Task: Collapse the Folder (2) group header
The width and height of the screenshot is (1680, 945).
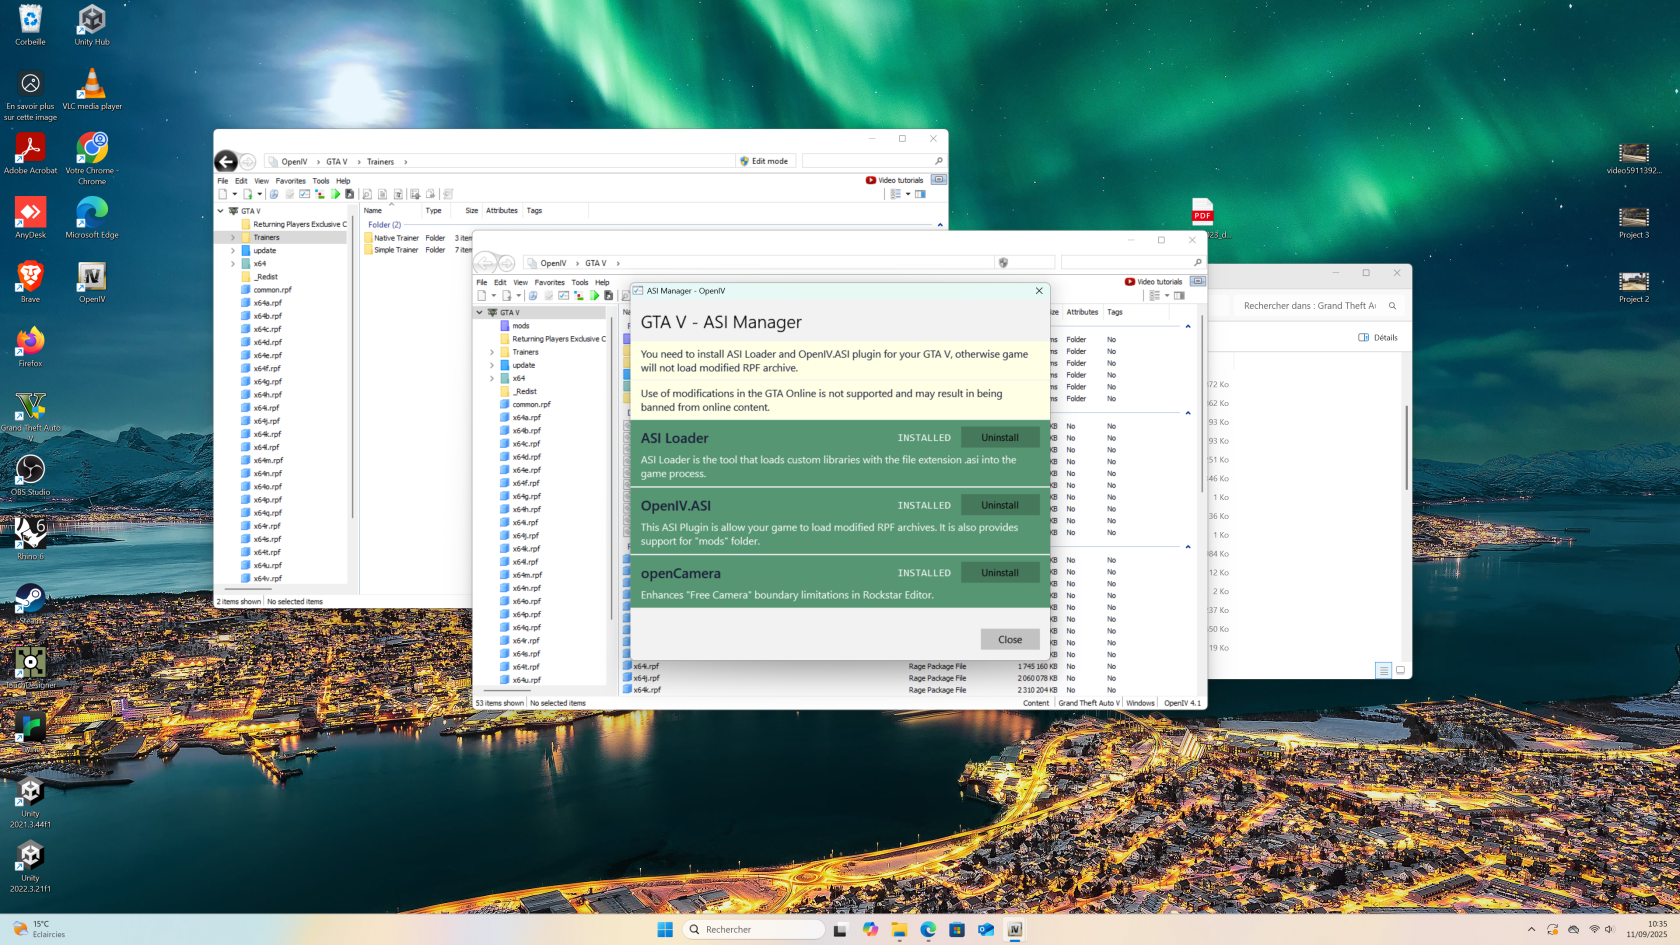Action: (384, 225)
